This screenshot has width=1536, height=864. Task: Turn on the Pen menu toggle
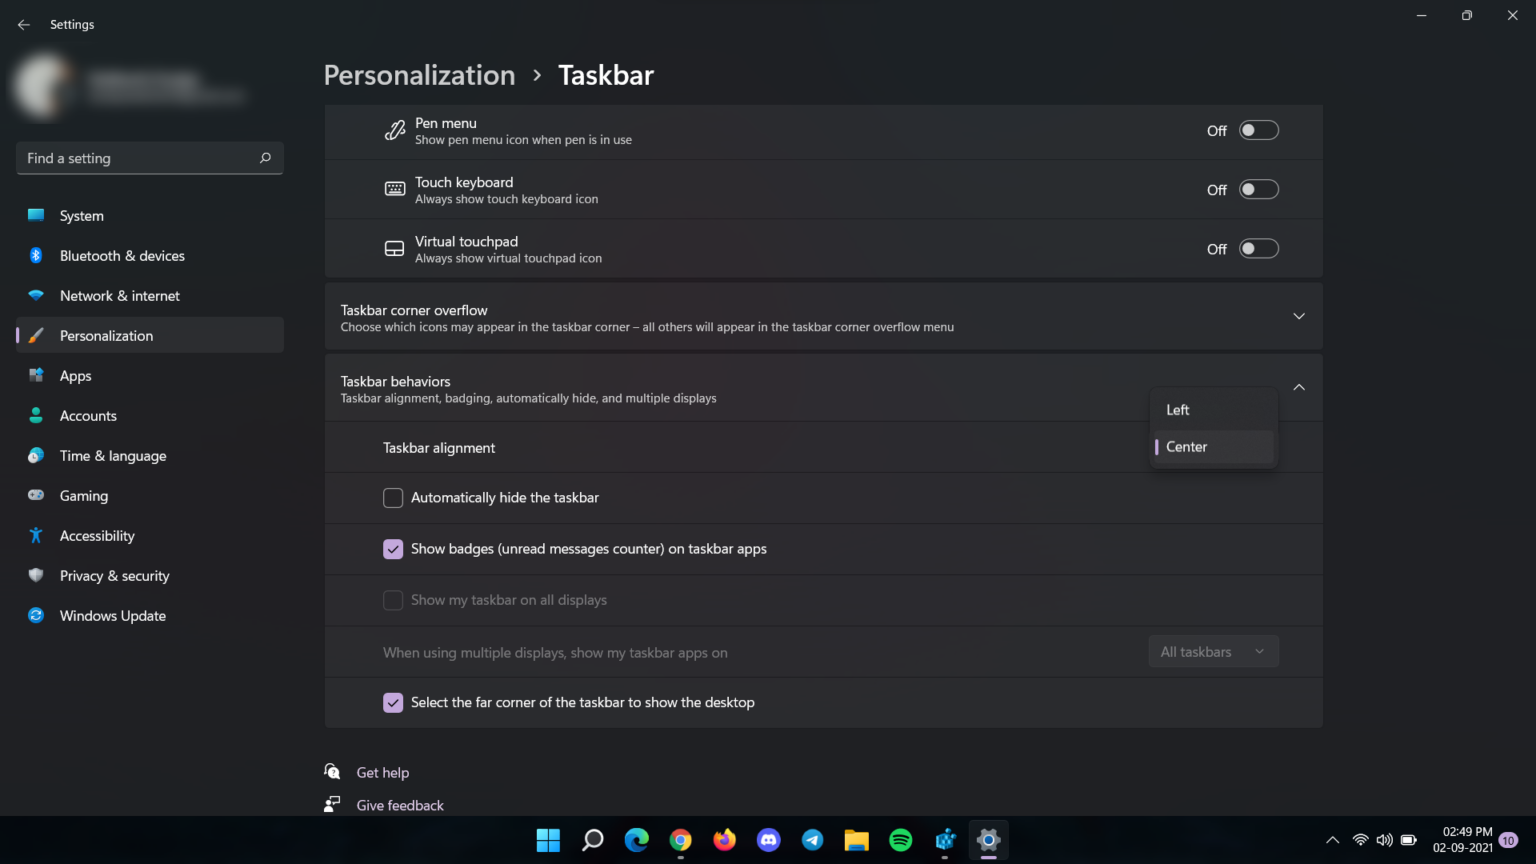pos(1259,130)
